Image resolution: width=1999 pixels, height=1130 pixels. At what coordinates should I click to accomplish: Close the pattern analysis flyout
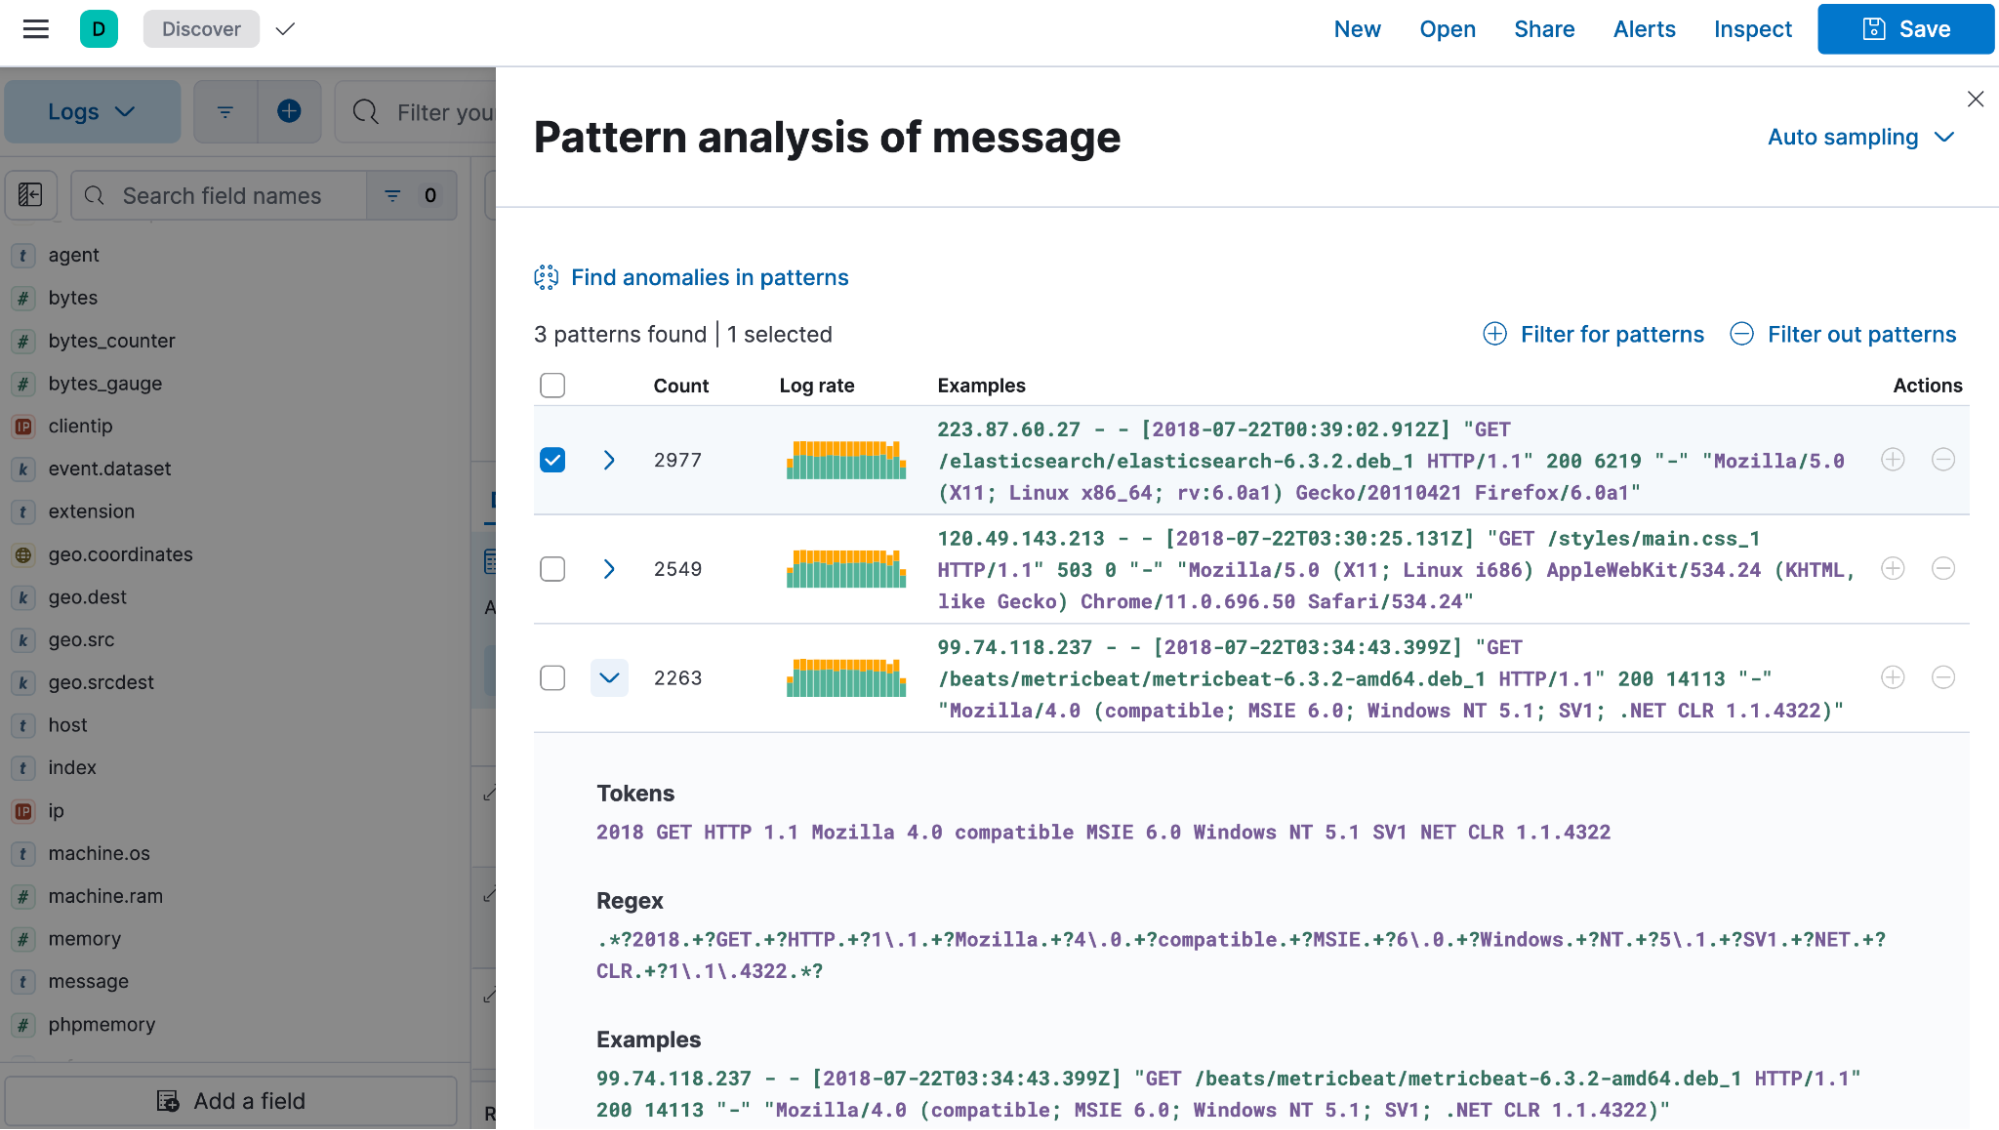1975,99
